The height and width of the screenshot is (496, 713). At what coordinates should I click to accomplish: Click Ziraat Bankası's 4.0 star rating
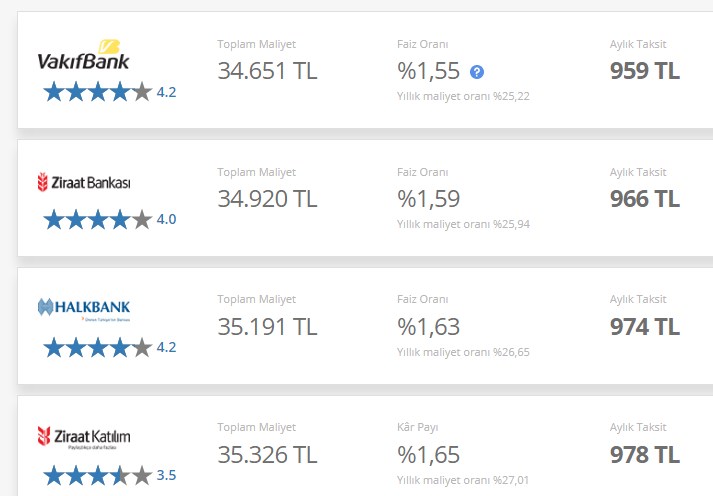point(110,219)
